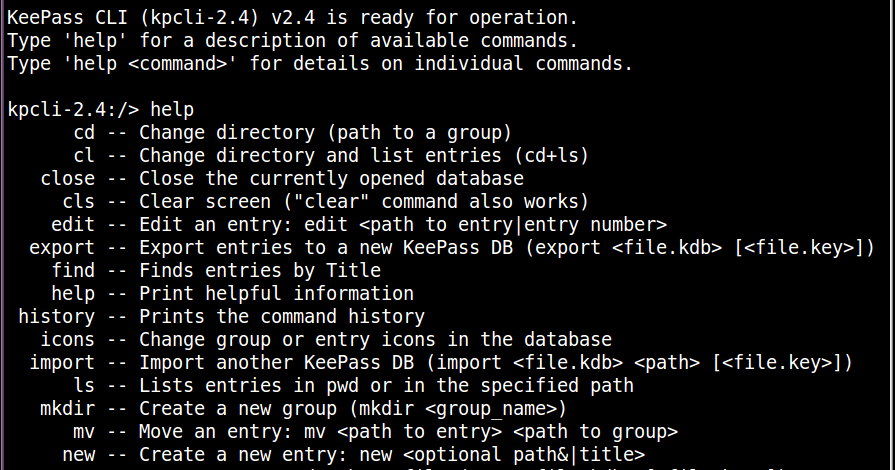Click the 'kpcli-2.4:/> help' prompt line
895x470 pixels.
pos(100,109)
